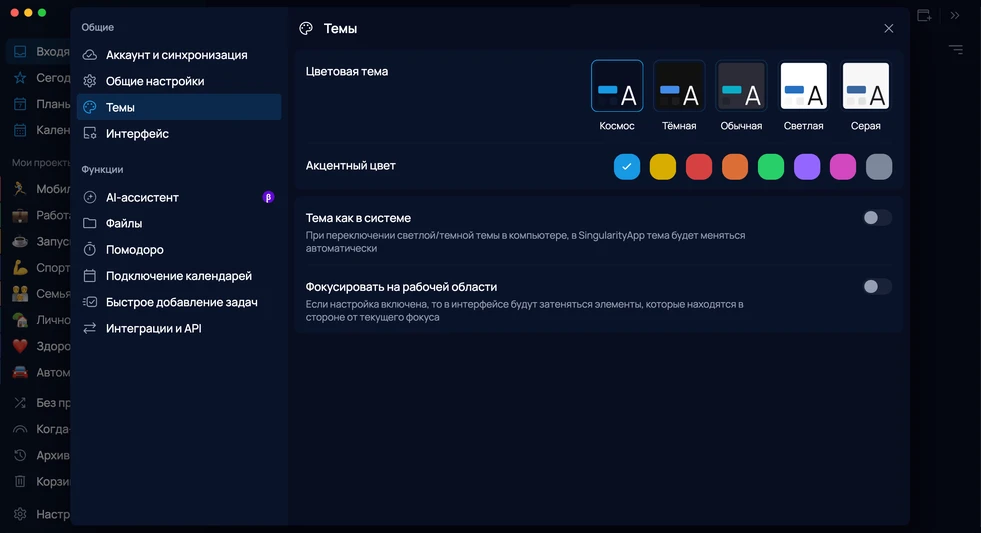Select the Тёмная color theme
The image size is (981, 533).
pyautogui.click(x=679, y=86)
